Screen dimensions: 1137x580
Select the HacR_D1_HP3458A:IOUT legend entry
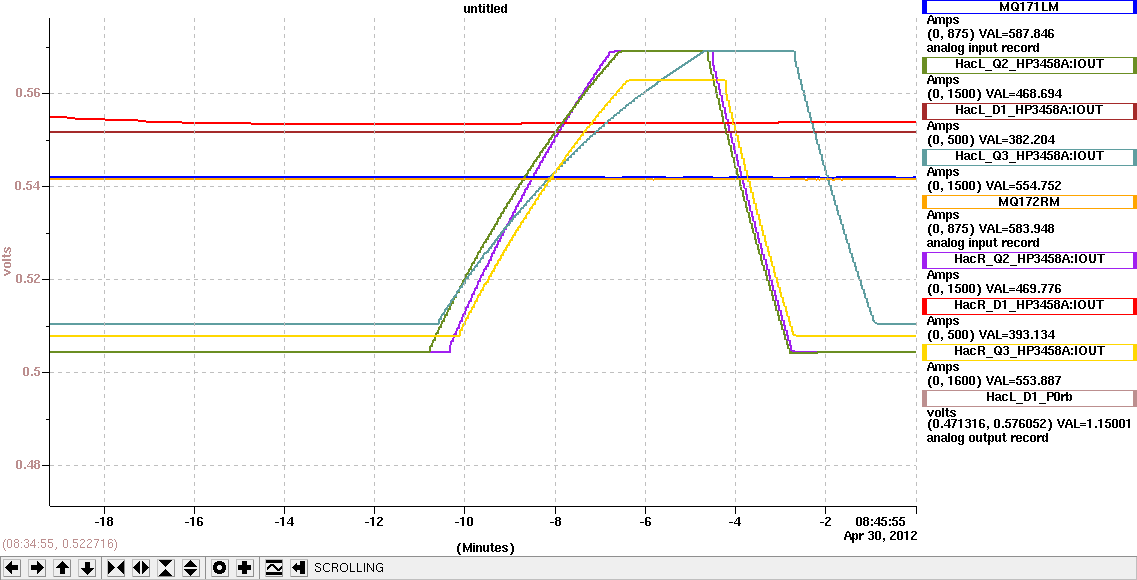(1029, 305)
